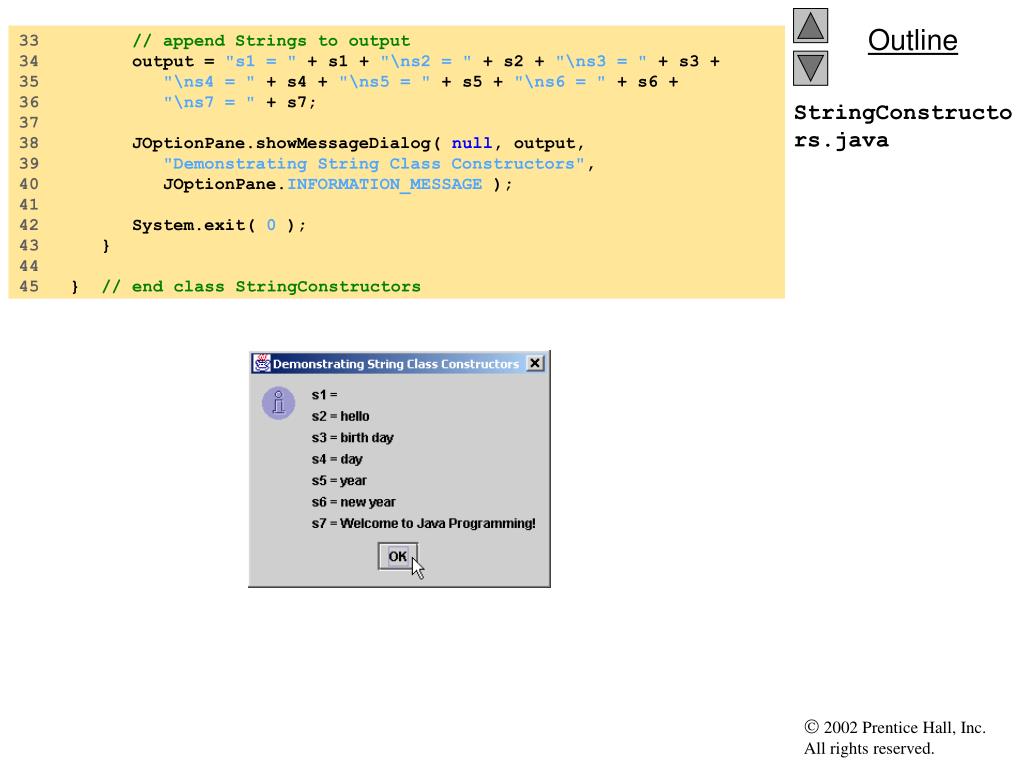Select the 's2 = hello' line
Image resolution: width=1024 pixels, height=768 pixels.
point(340,417)
